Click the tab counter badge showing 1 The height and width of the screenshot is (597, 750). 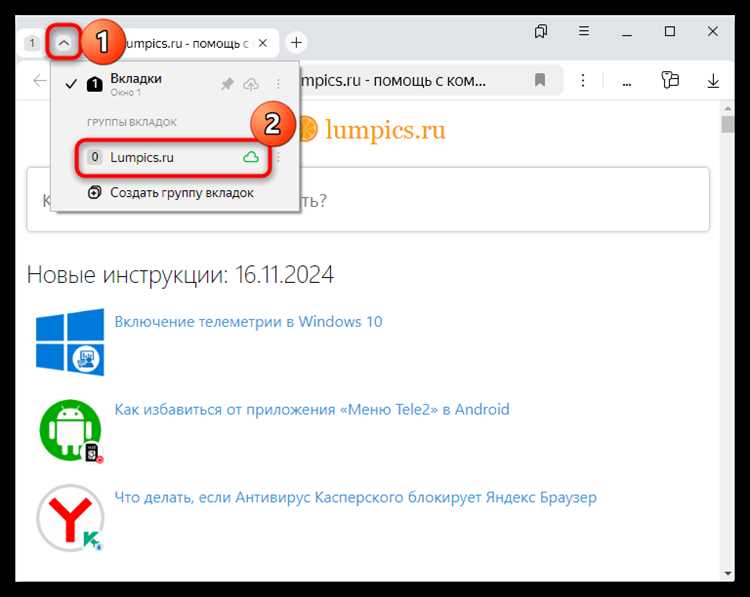click(x=32, y=43)
